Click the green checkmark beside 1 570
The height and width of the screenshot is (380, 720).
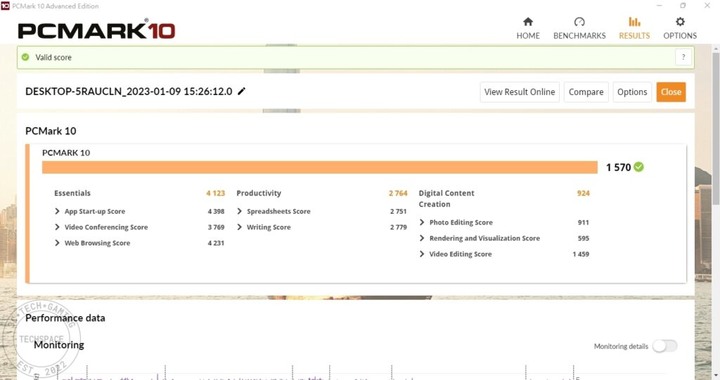pyautogui.click(x=639, y=167)
